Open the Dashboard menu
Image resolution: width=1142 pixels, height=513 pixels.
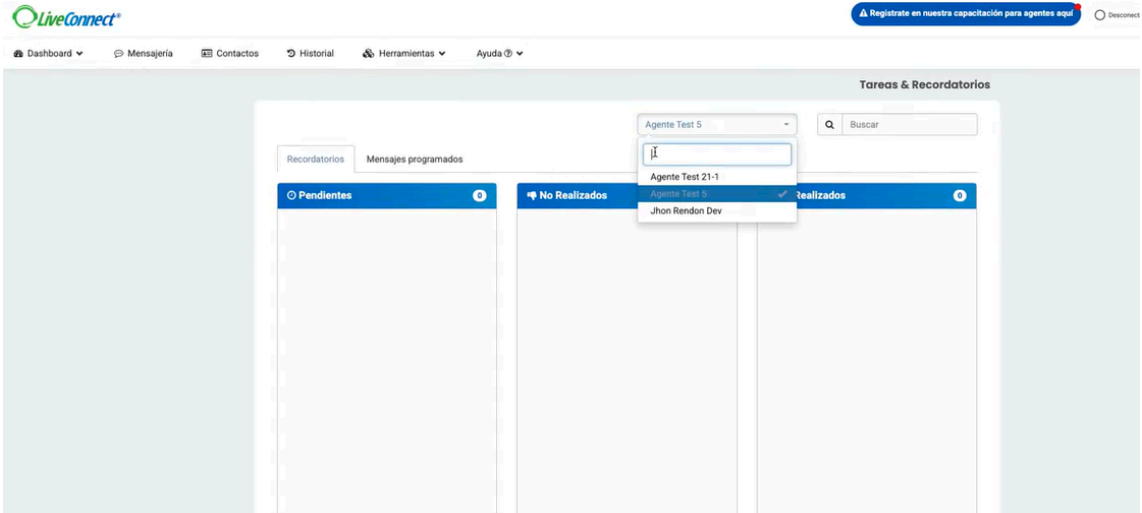[x=48, y=53]
